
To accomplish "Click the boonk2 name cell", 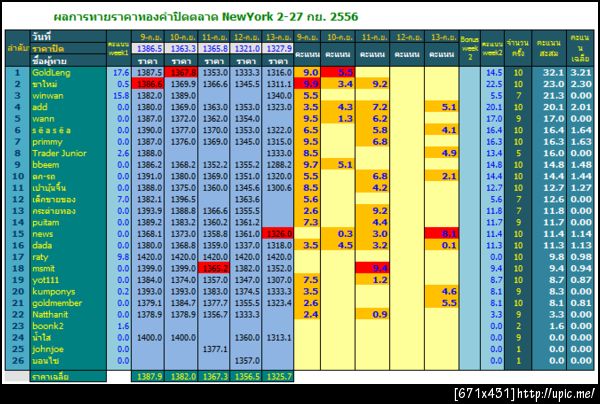I will click(x=68, y=326).
